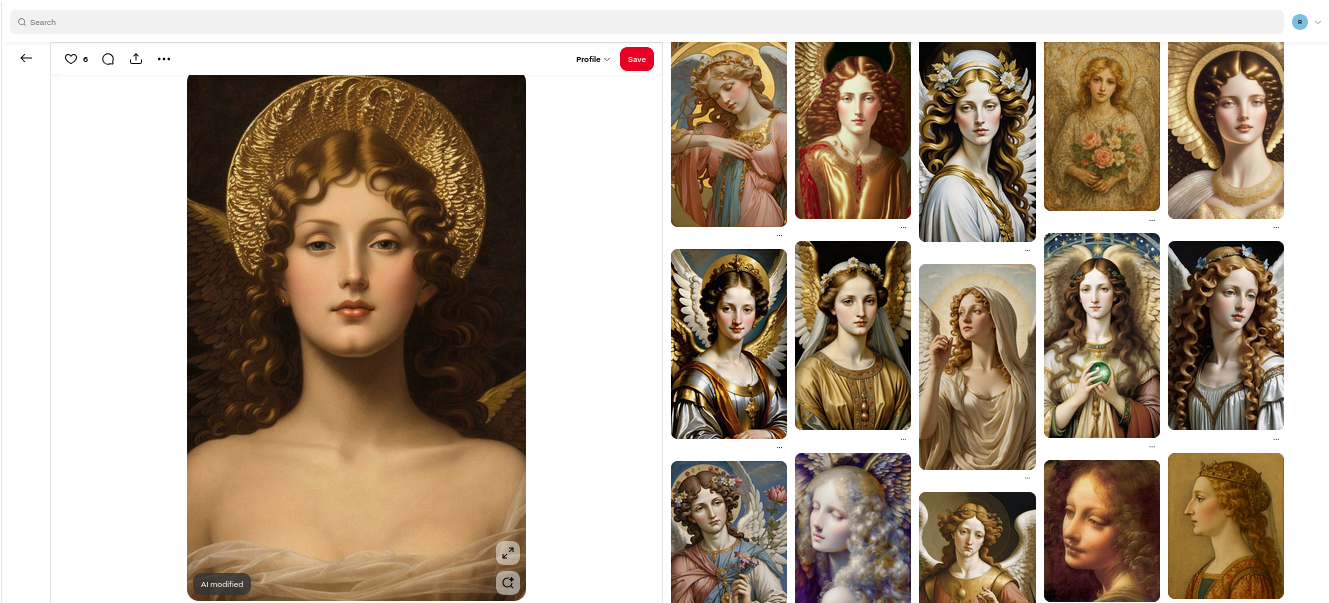This screenshot has width=1329, height=603.
Task: Open pin of woman with white flower headband
Action: click(977, 141)
